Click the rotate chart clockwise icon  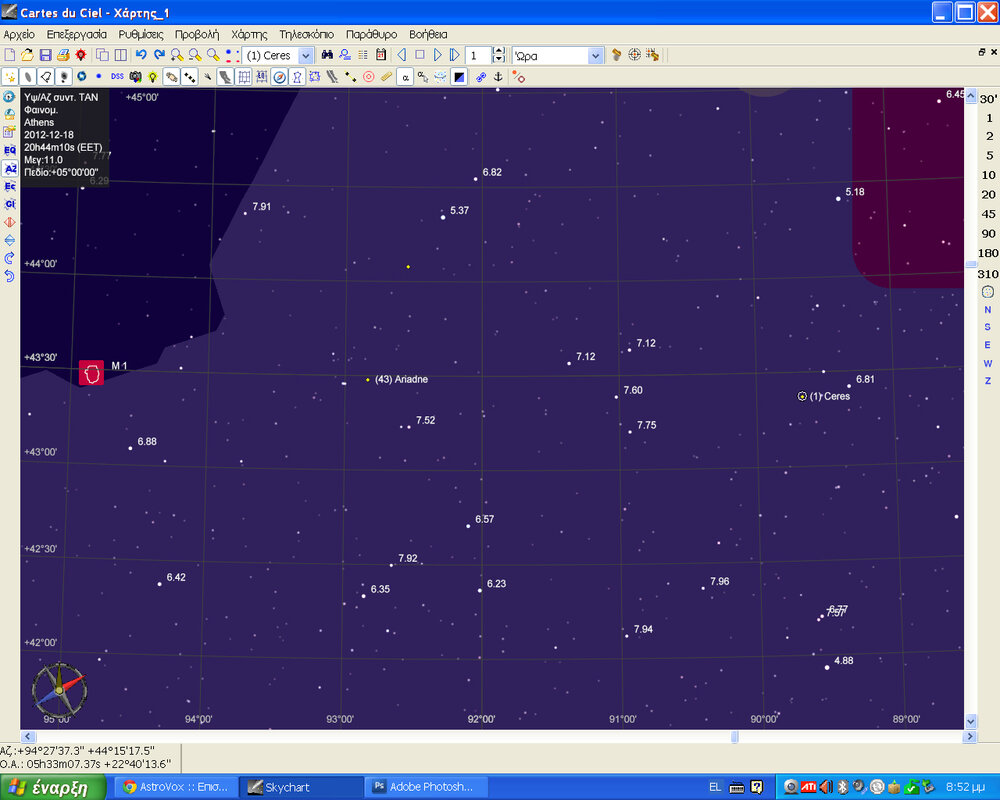click(x=9, y=258)
